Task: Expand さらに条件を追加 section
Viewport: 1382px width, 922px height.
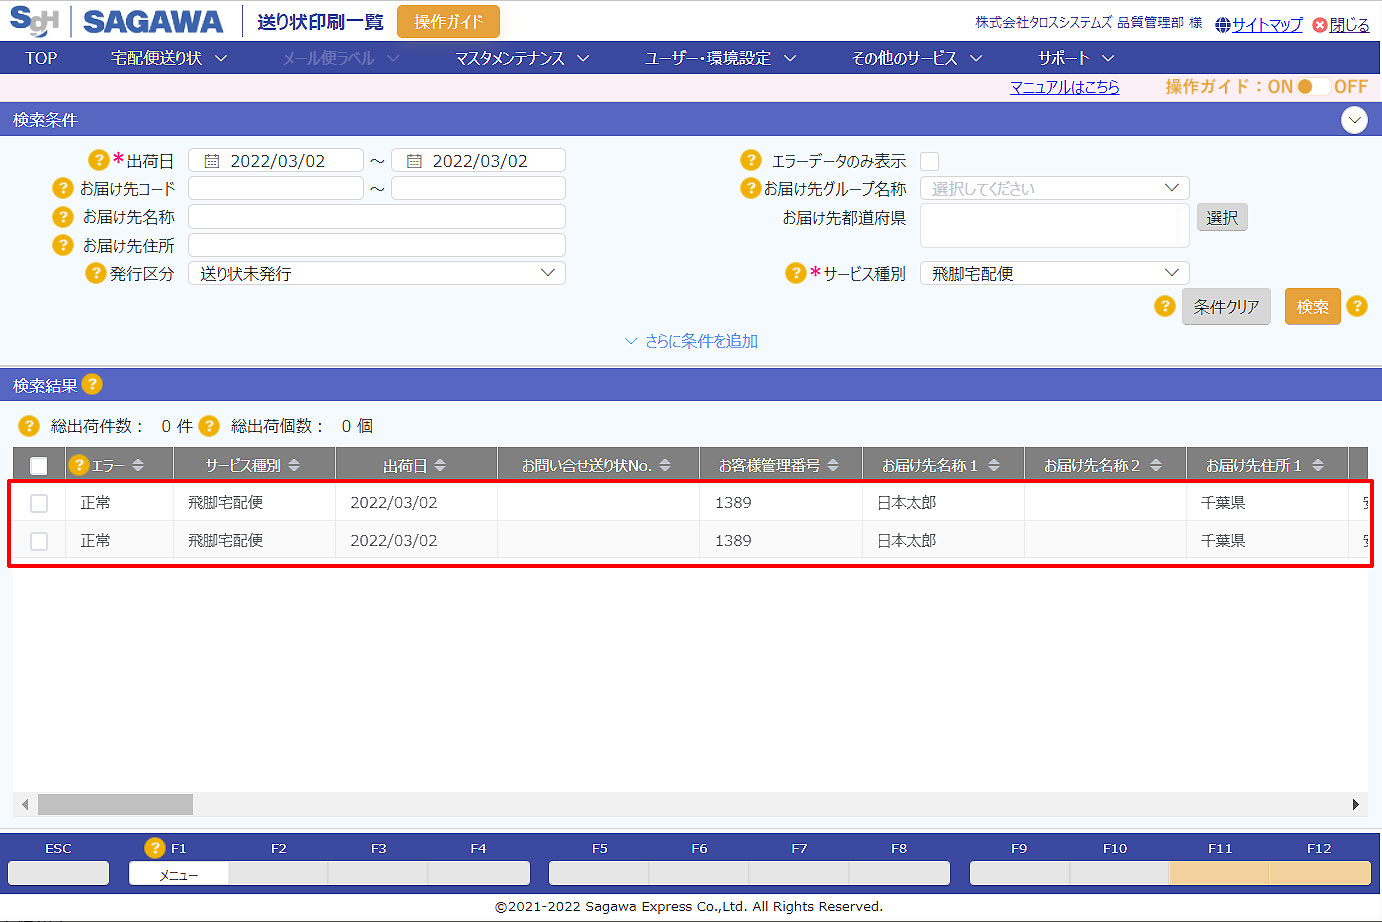Action: click(691, 341)
